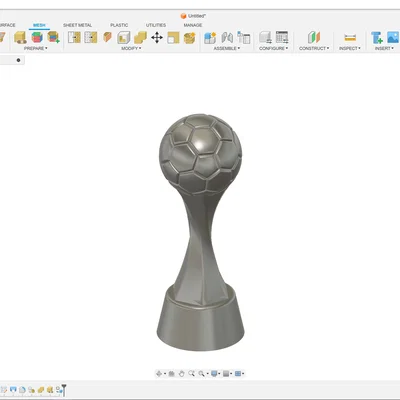This screenshot has width=400, height=400.
Task: Select the Remesh tool in Modify
Action: pos(74,37)
